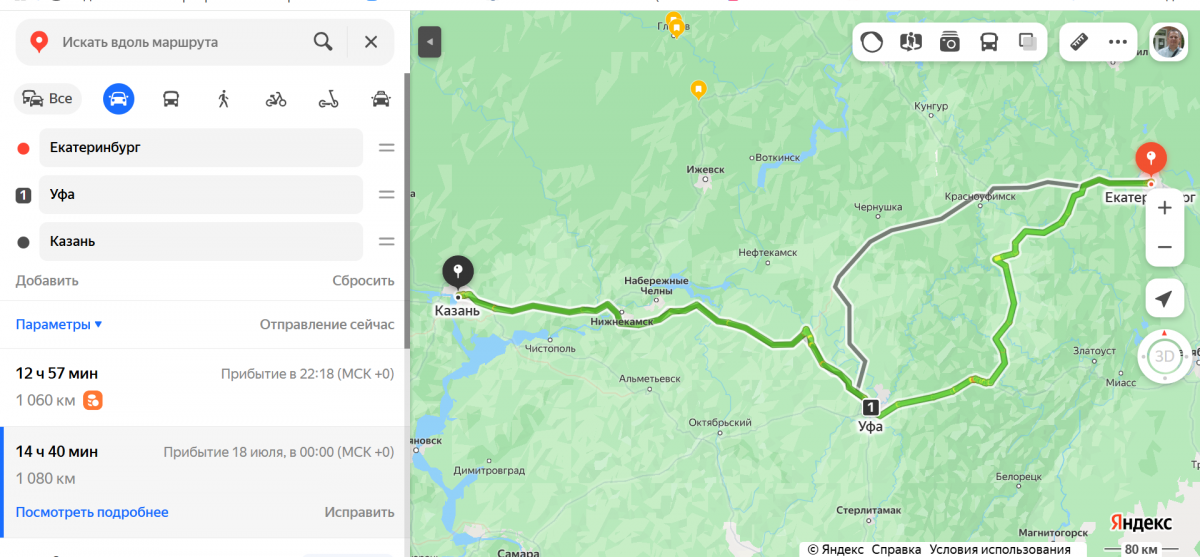1200x557 pixels.
Task: Show the public transport map layer
Action: coord(988,42)
